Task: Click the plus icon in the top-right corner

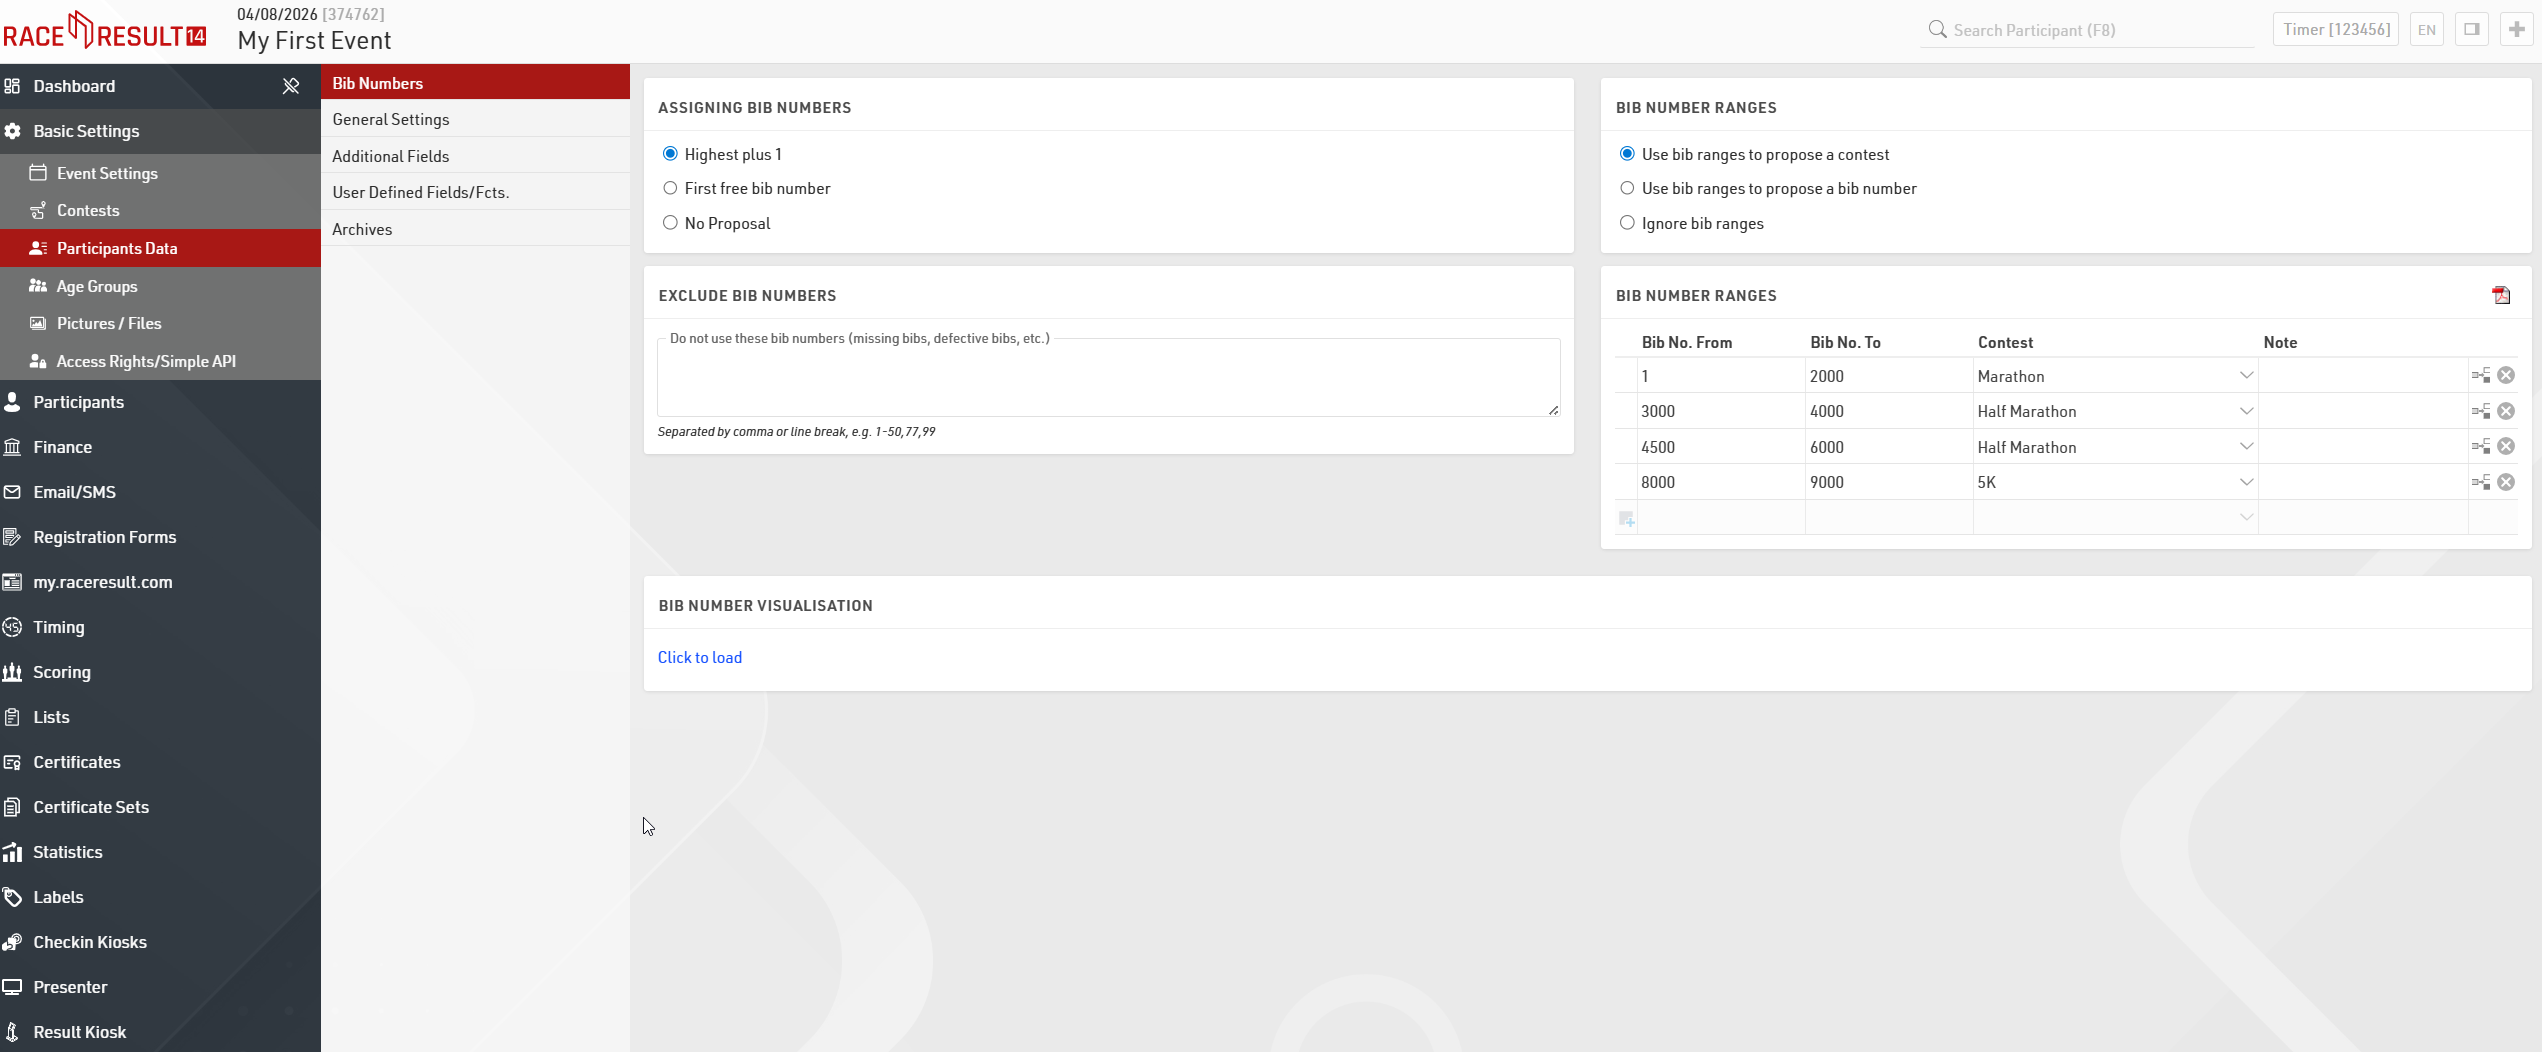Action: 2516,30
